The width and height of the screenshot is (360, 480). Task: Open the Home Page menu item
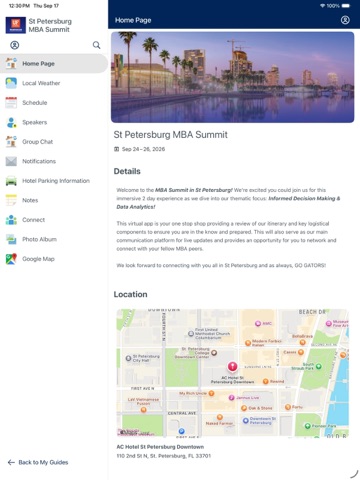tap(54, 63)
